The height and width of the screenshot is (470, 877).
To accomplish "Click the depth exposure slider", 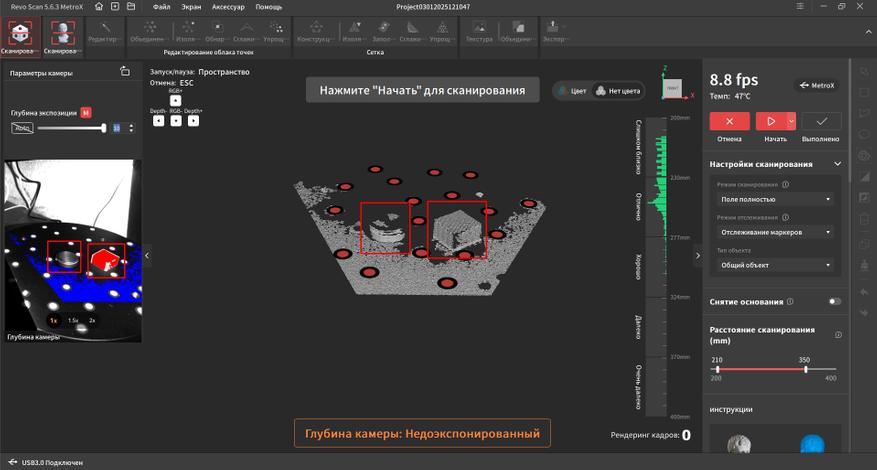I will tap(70, 128).
